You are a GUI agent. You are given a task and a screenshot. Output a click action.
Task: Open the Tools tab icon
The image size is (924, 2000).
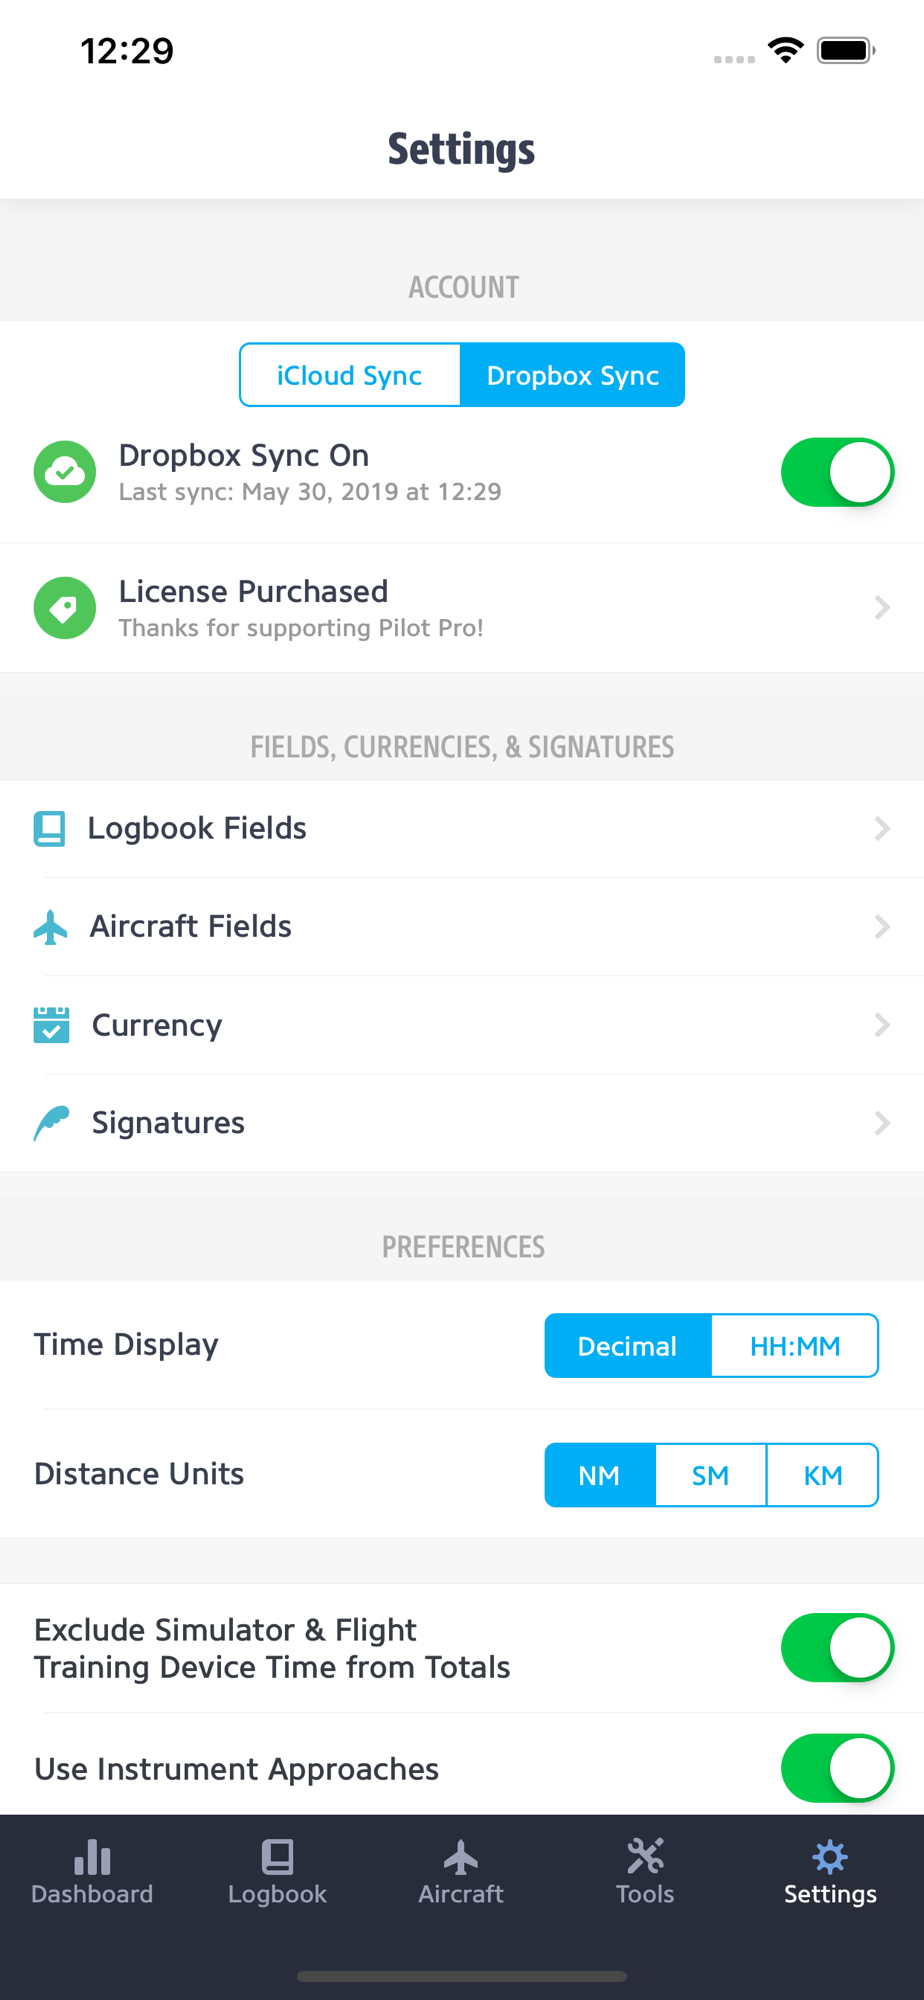pyautogui.click(x=645, y=1858)
